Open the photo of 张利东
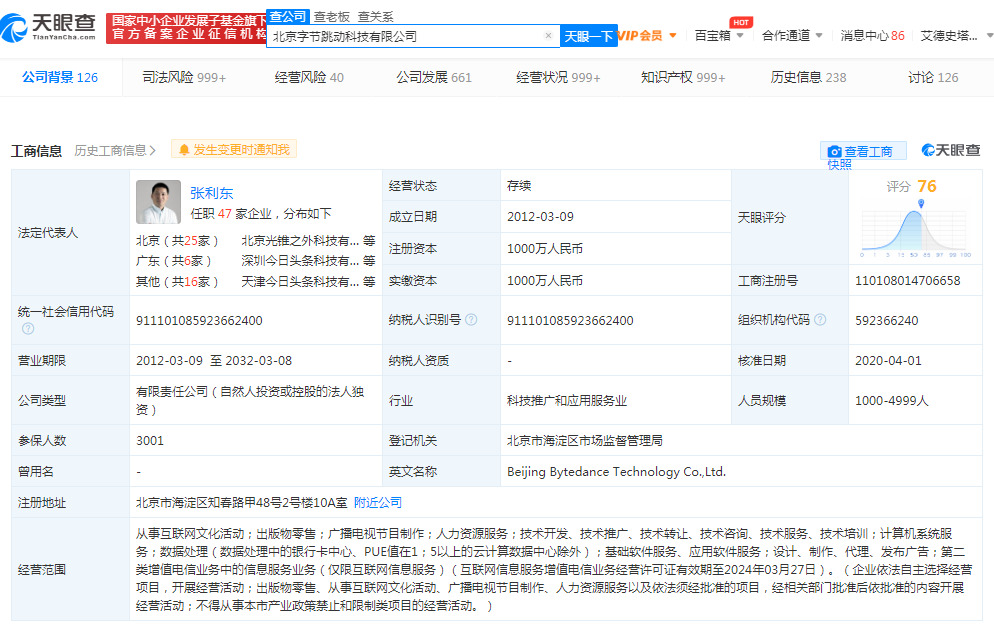 (158, 202)
